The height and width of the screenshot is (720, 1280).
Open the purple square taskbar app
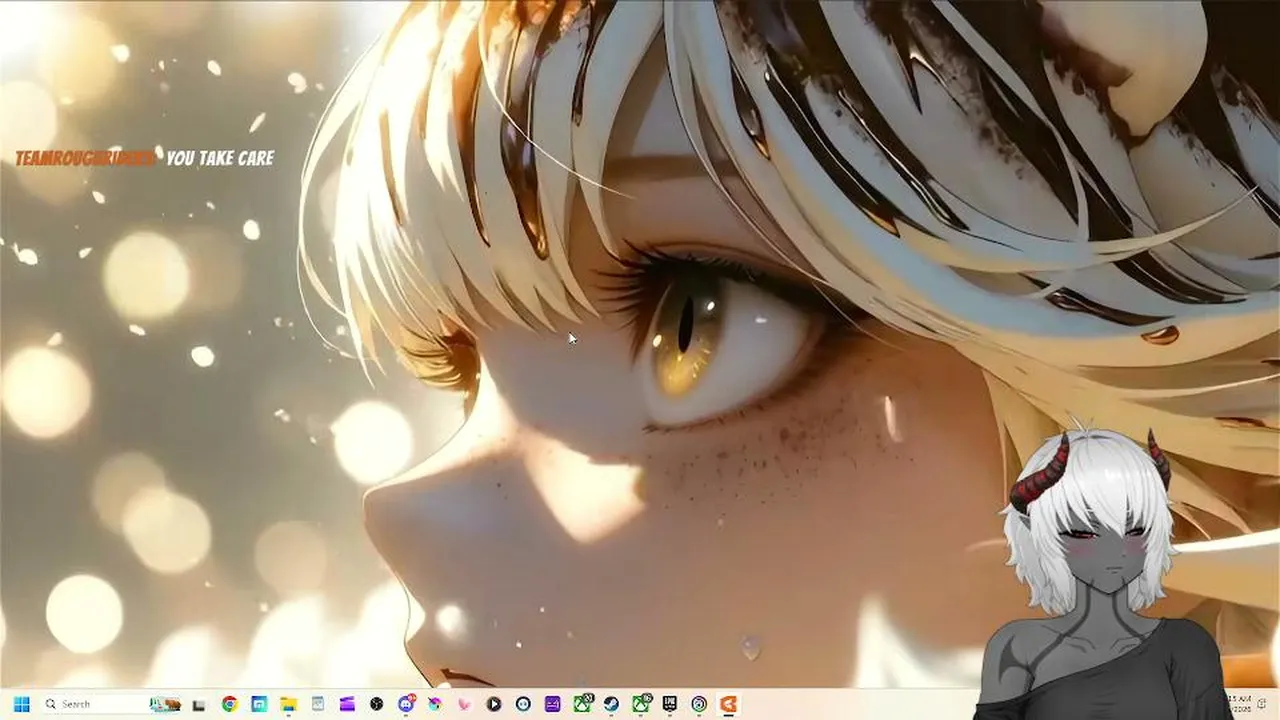[552, 704]
